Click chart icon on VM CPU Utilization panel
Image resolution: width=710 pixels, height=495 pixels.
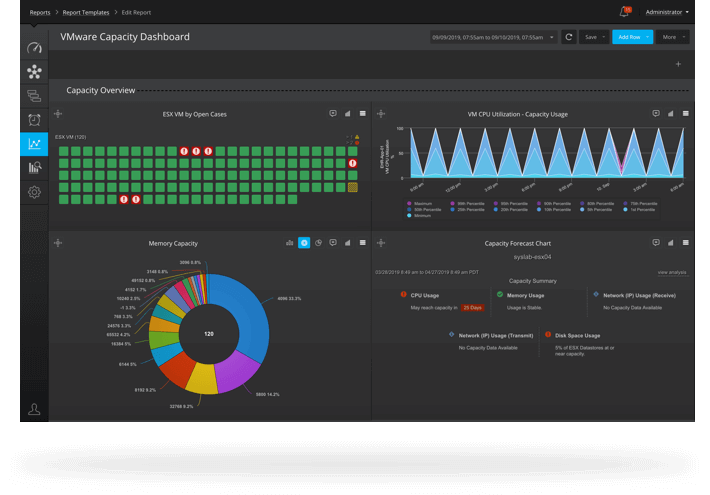[671, 114]
